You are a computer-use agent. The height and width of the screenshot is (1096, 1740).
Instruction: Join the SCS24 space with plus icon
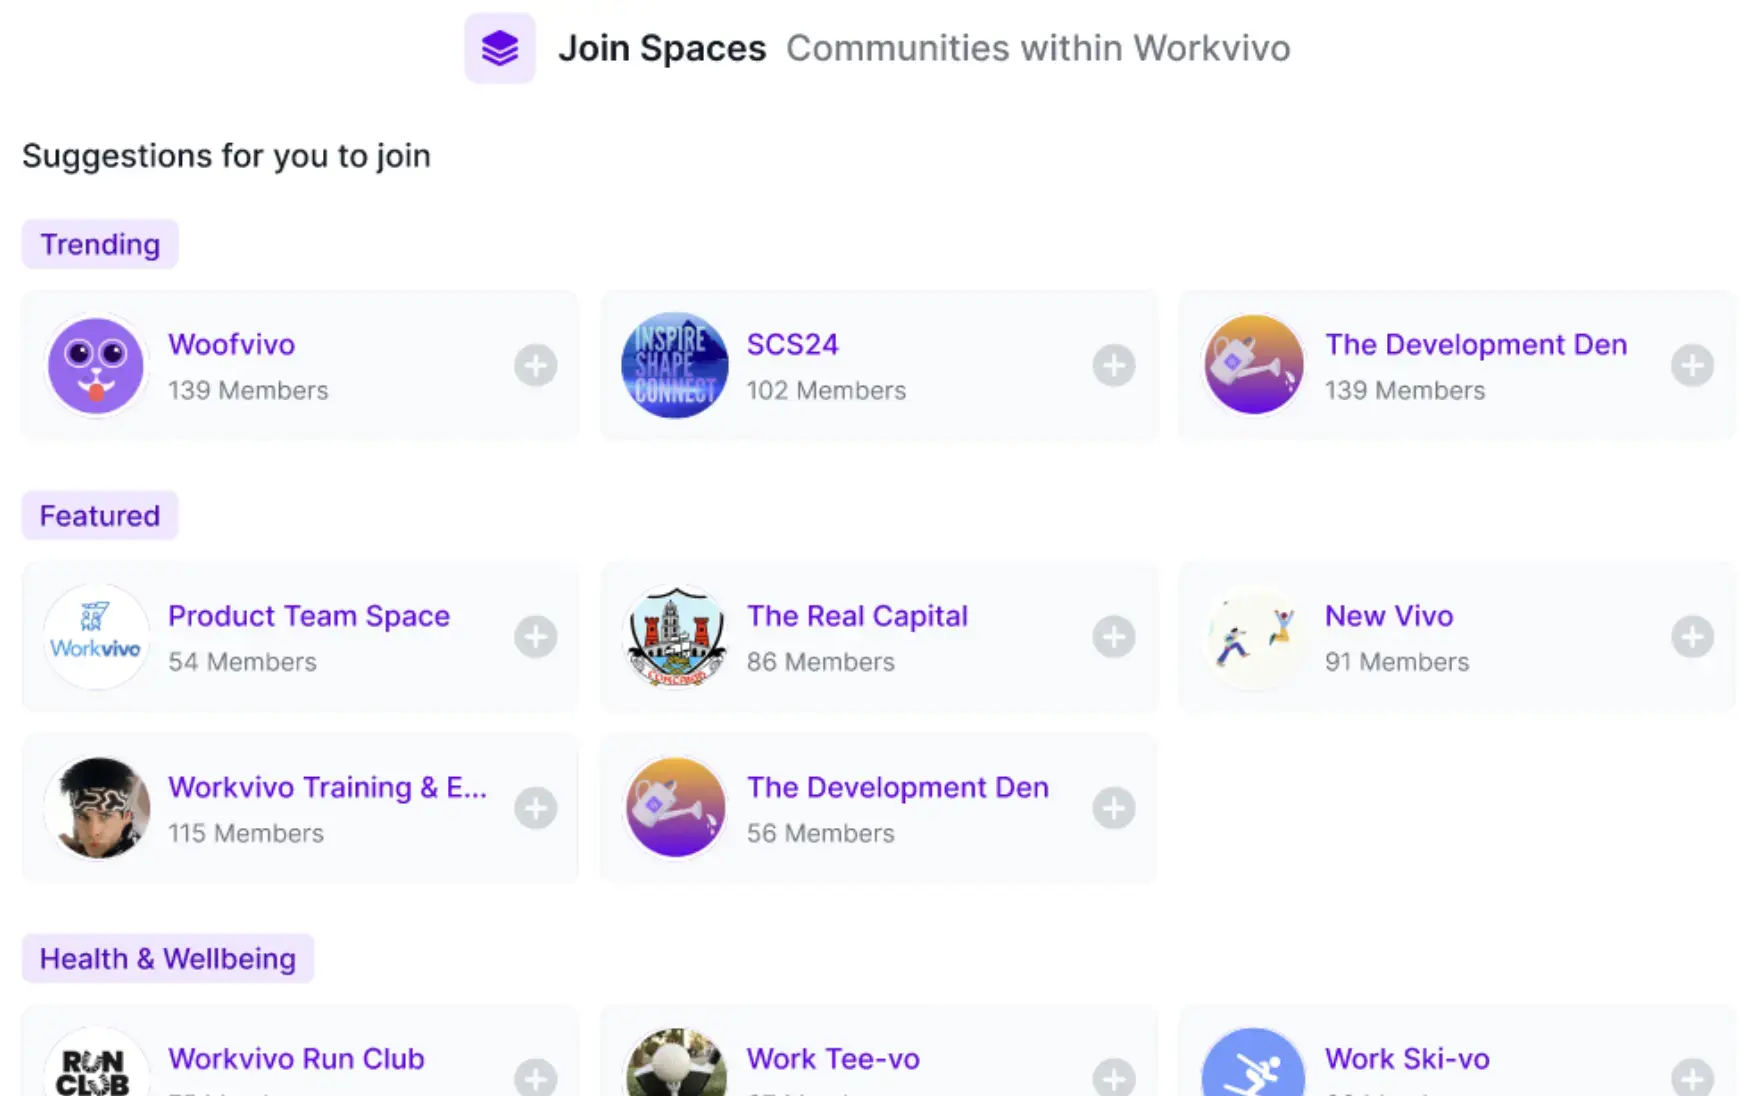pos(1114,365)
